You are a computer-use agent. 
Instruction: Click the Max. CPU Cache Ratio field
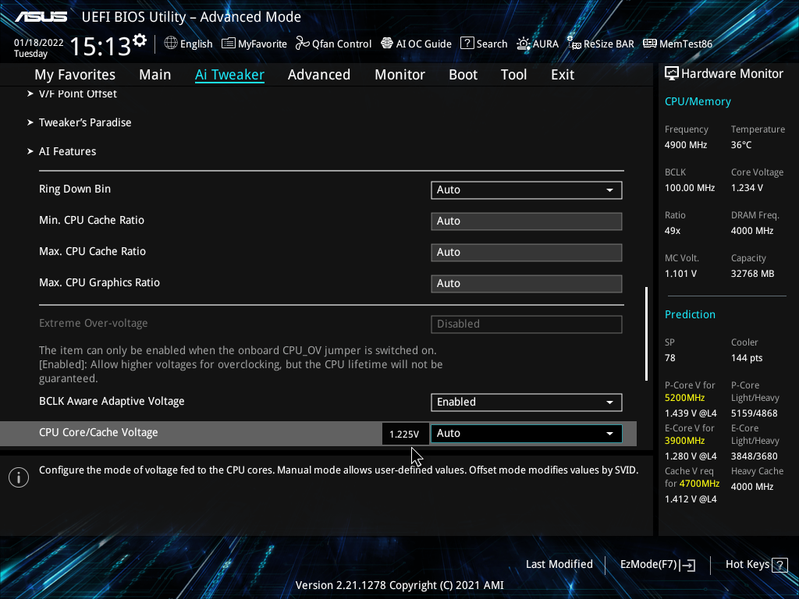pyautogui.click(x=526, y=252)
